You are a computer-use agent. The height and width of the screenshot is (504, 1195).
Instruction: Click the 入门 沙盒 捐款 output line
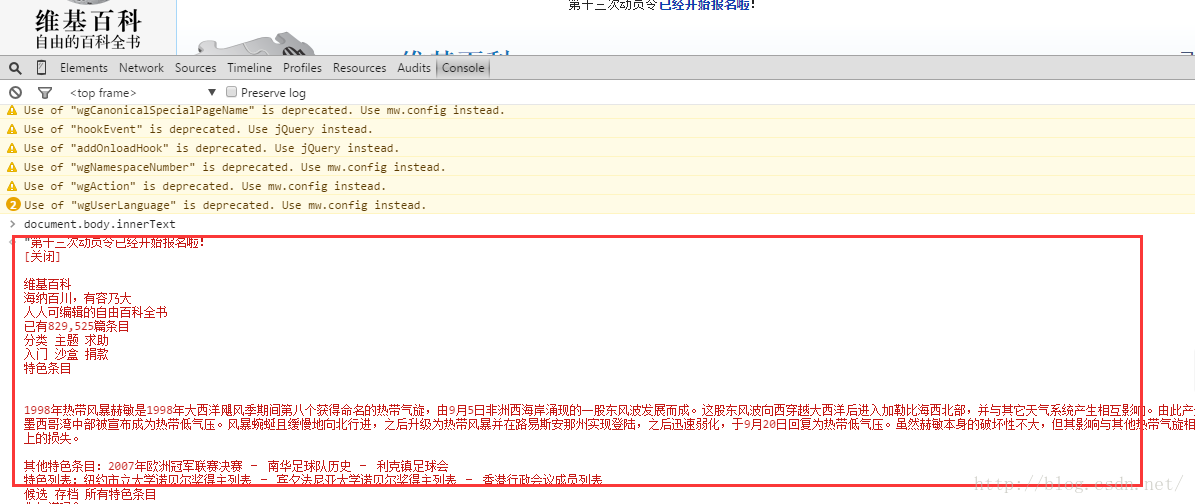click(66, 355)
